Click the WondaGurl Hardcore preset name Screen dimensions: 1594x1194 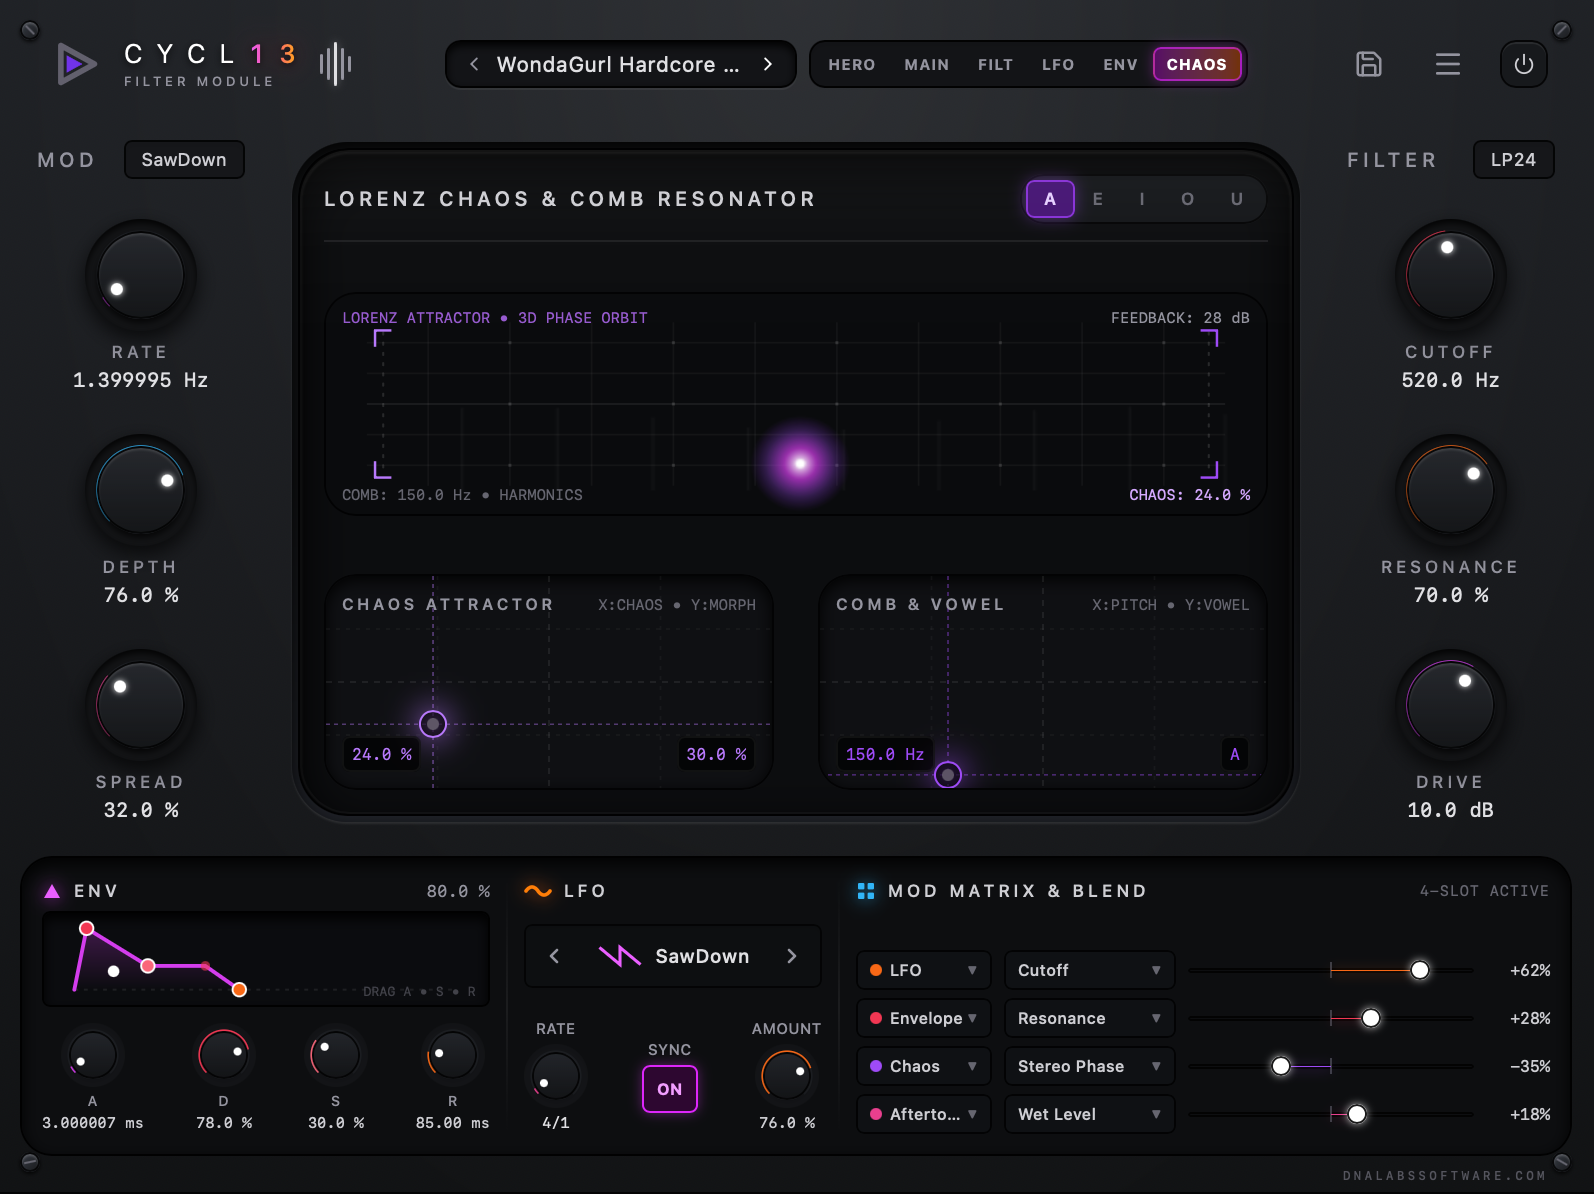(x=618, y=64)
